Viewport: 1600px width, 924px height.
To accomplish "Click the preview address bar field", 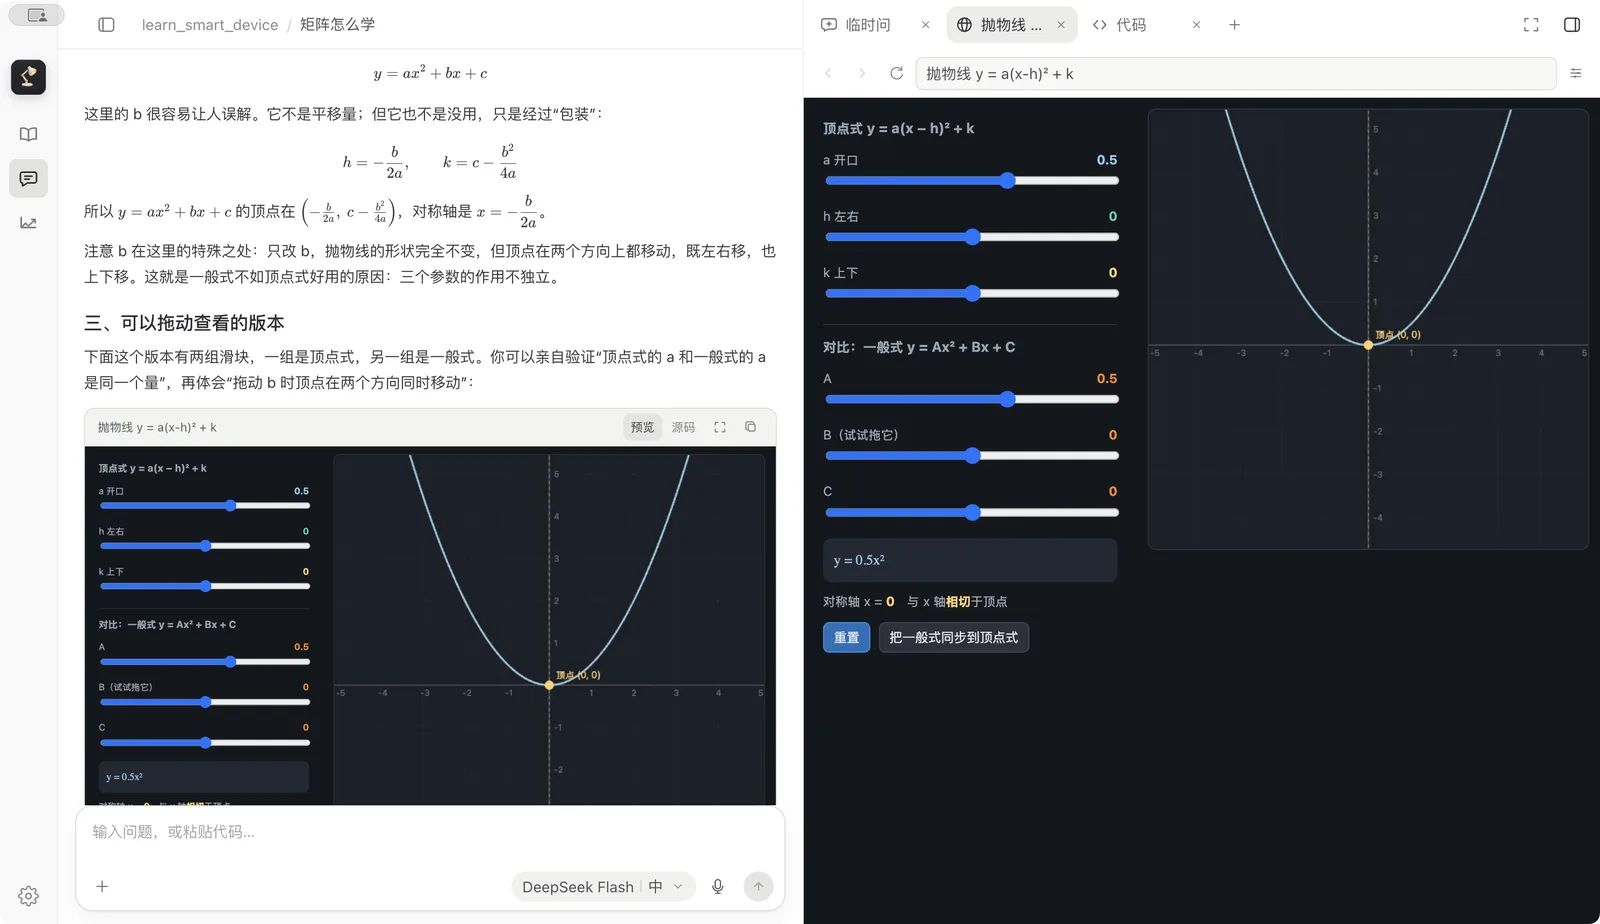I will coord(1236,73).
